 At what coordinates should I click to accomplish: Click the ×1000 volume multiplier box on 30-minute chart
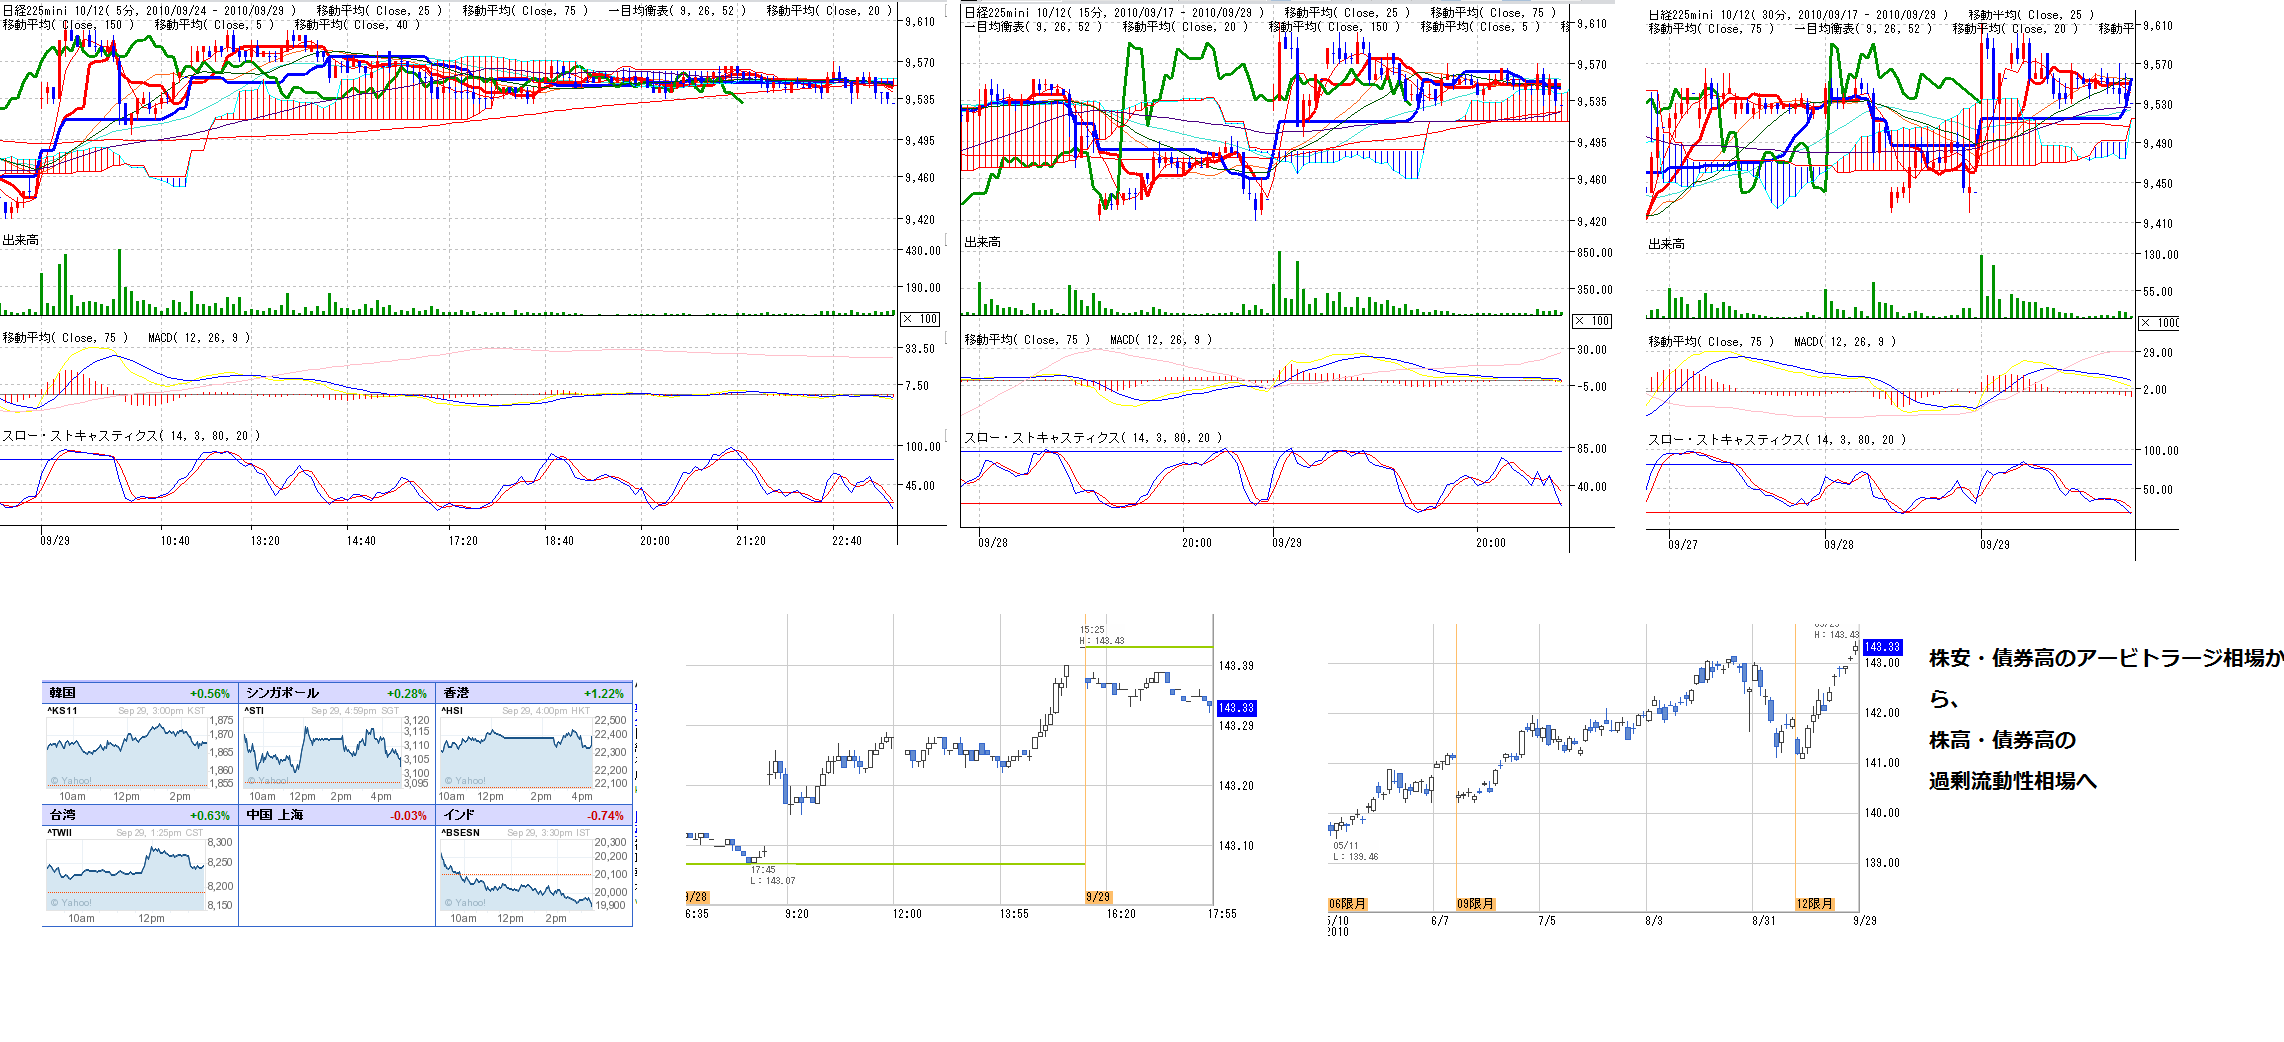[x=2159, y=323]
